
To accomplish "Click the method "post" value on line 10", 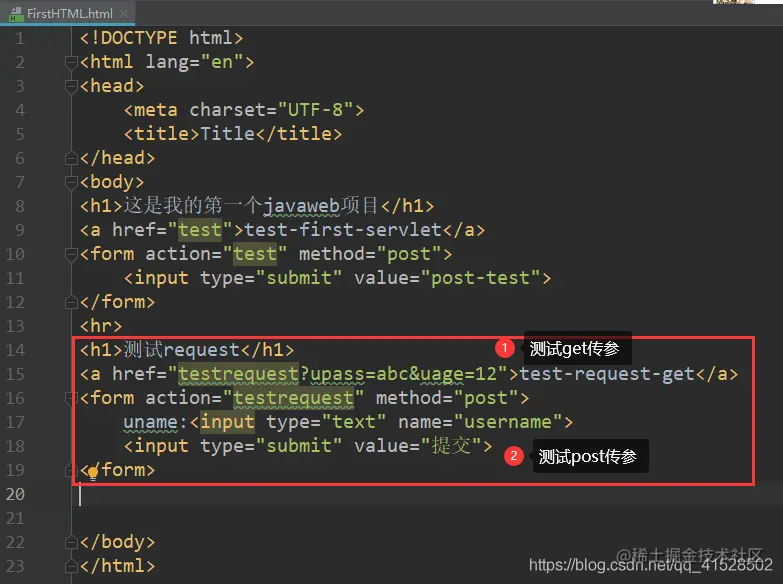I will (409, 253).
